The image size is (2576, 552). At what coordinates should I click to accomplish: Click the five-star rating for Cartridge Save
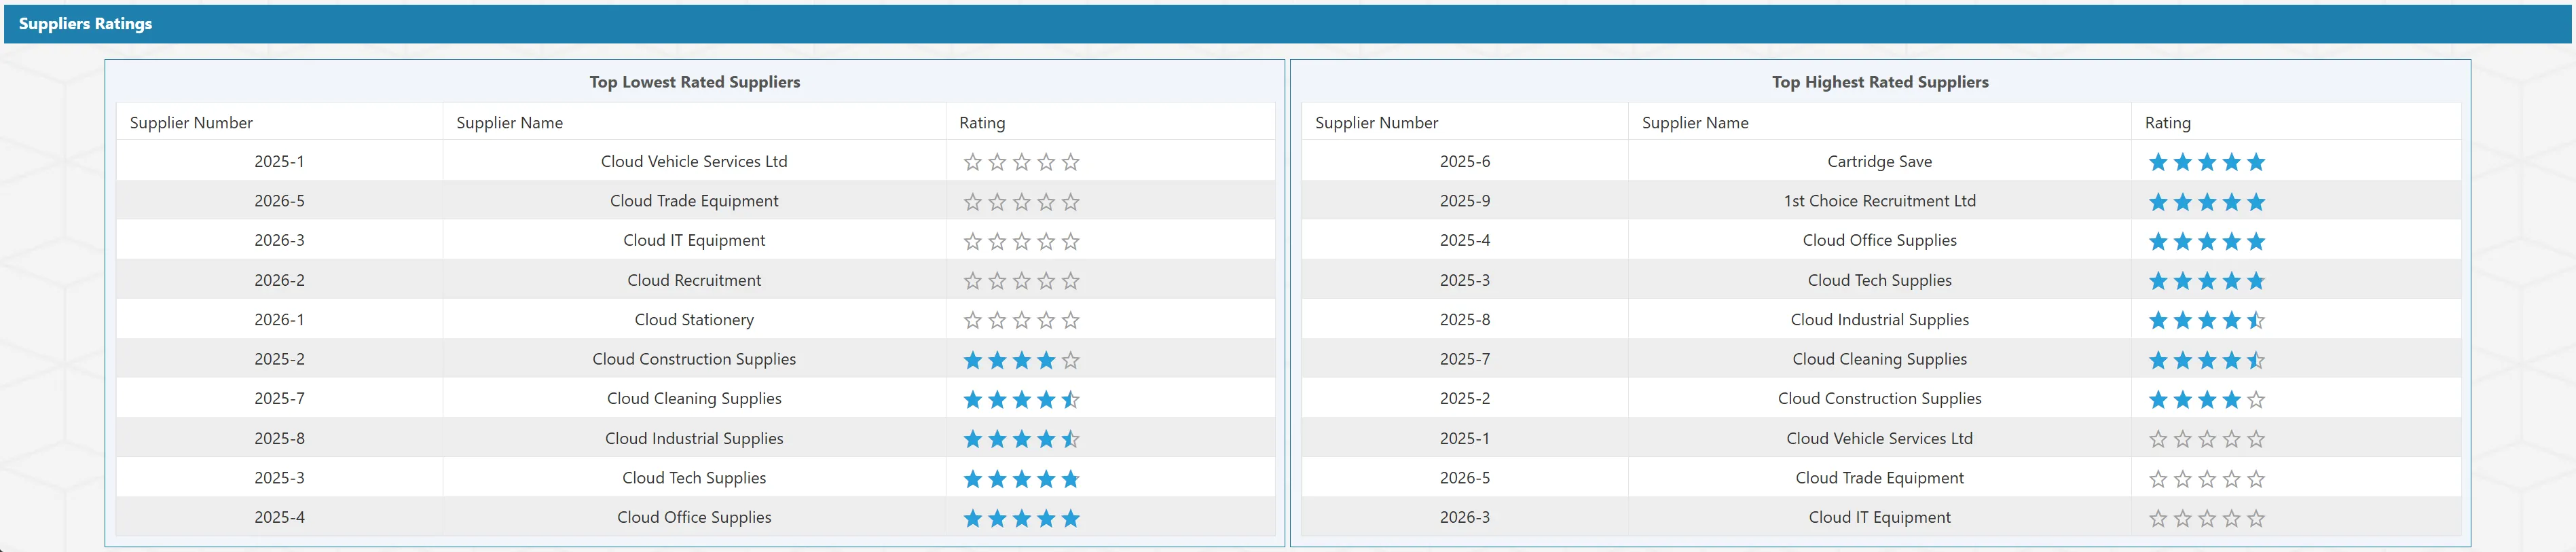point(2207,162)
